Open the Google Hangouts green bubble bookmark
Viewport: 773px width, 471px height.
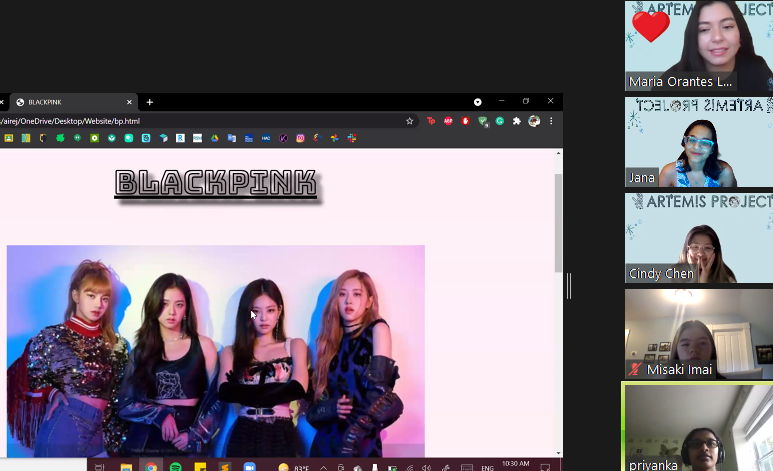(x=77, y=138)
